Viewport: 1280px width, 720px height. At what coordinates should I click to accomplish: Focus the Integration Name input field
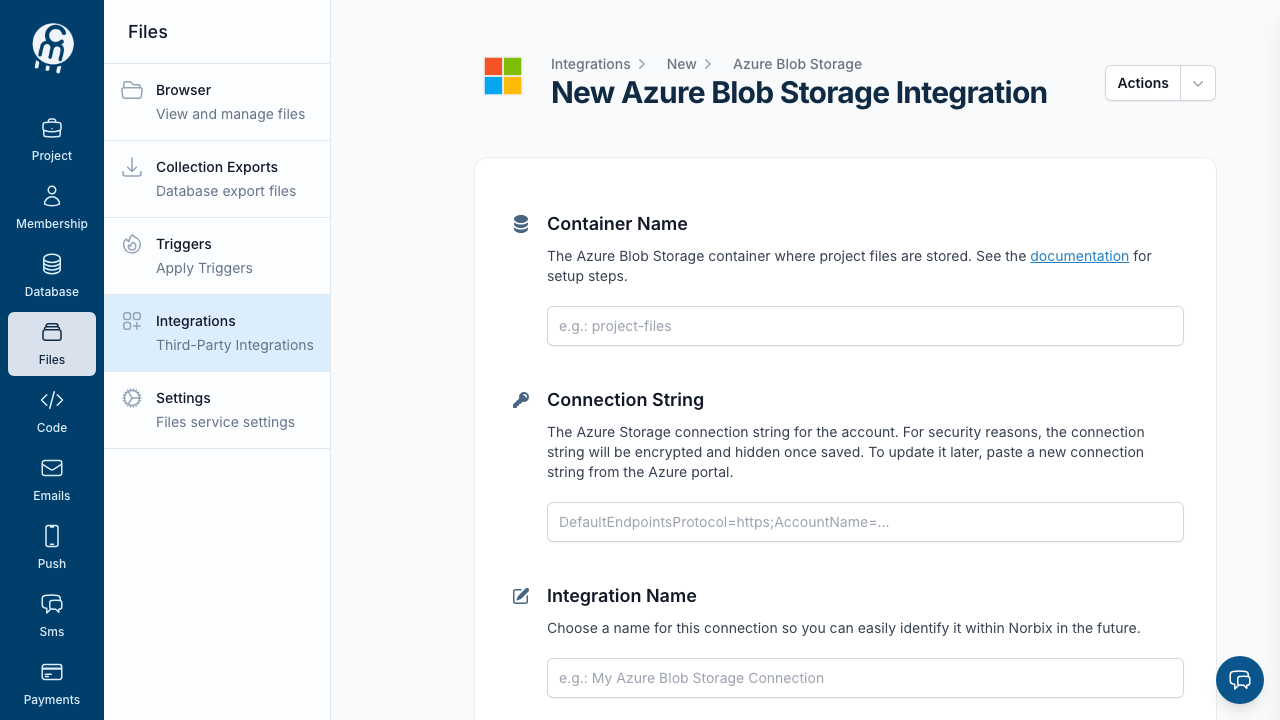pyautogui.click(x=865, y=678)
